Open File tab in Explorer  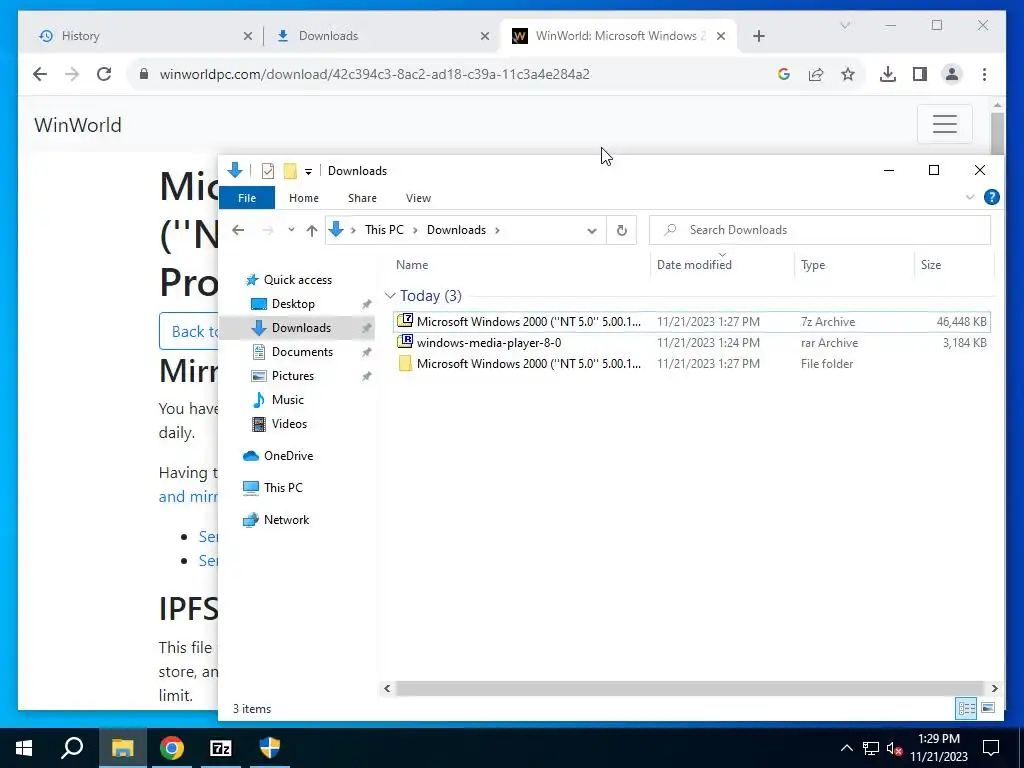point(247,198)
